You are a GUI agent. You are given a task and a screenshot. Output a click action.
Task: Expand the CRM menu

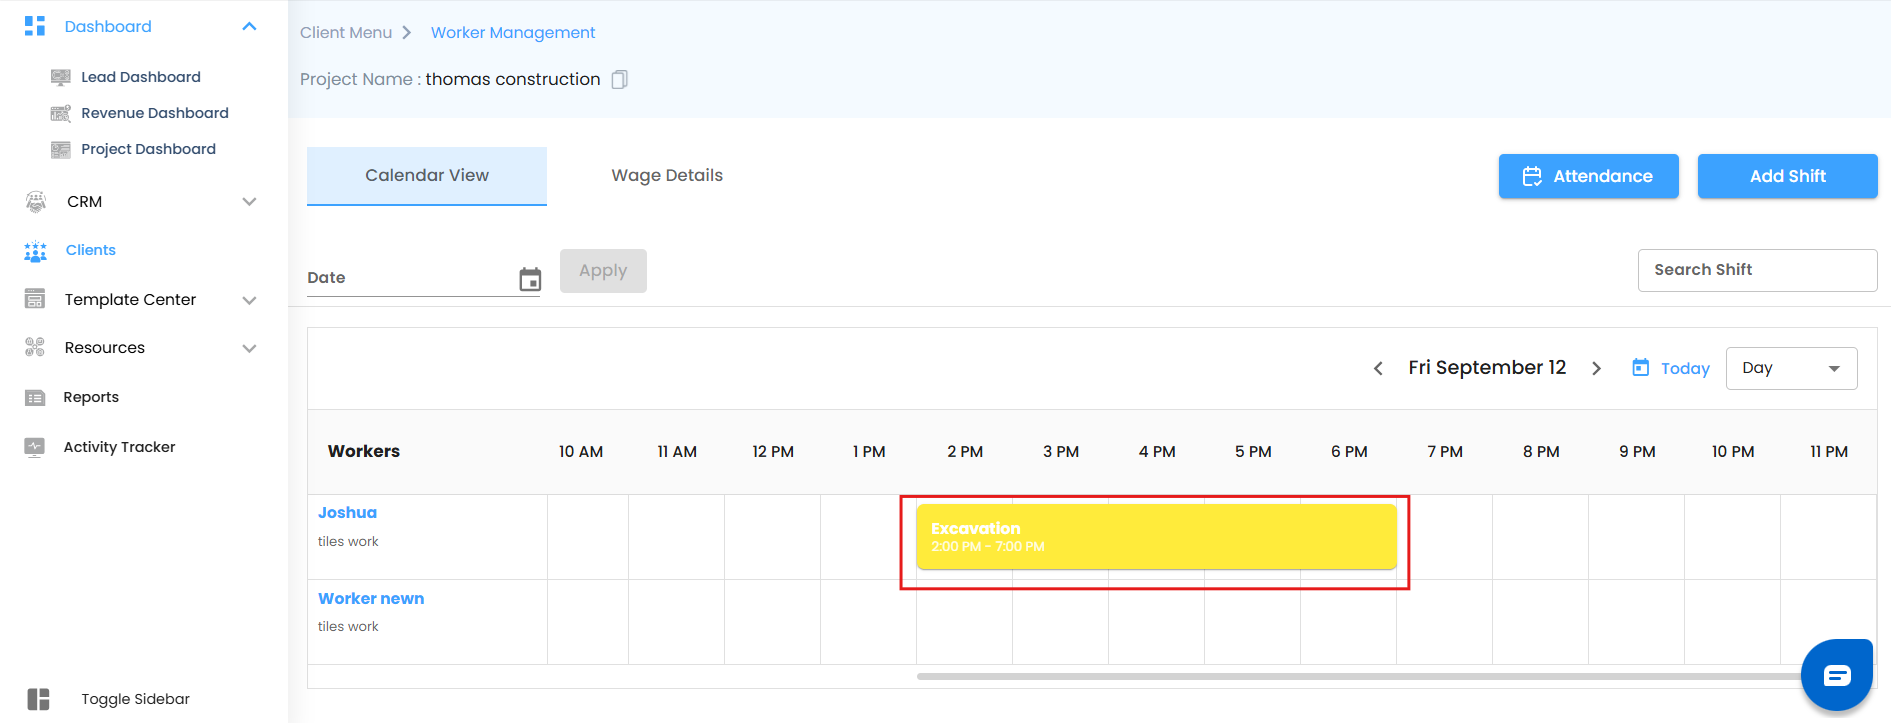click(x=249, y=202)
